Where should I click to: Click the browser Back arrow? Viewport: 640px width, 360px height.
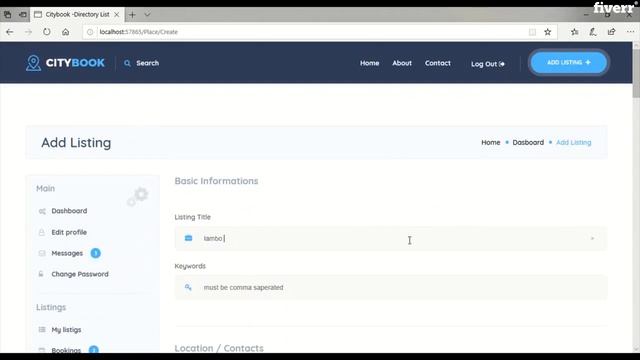point(9,32)
